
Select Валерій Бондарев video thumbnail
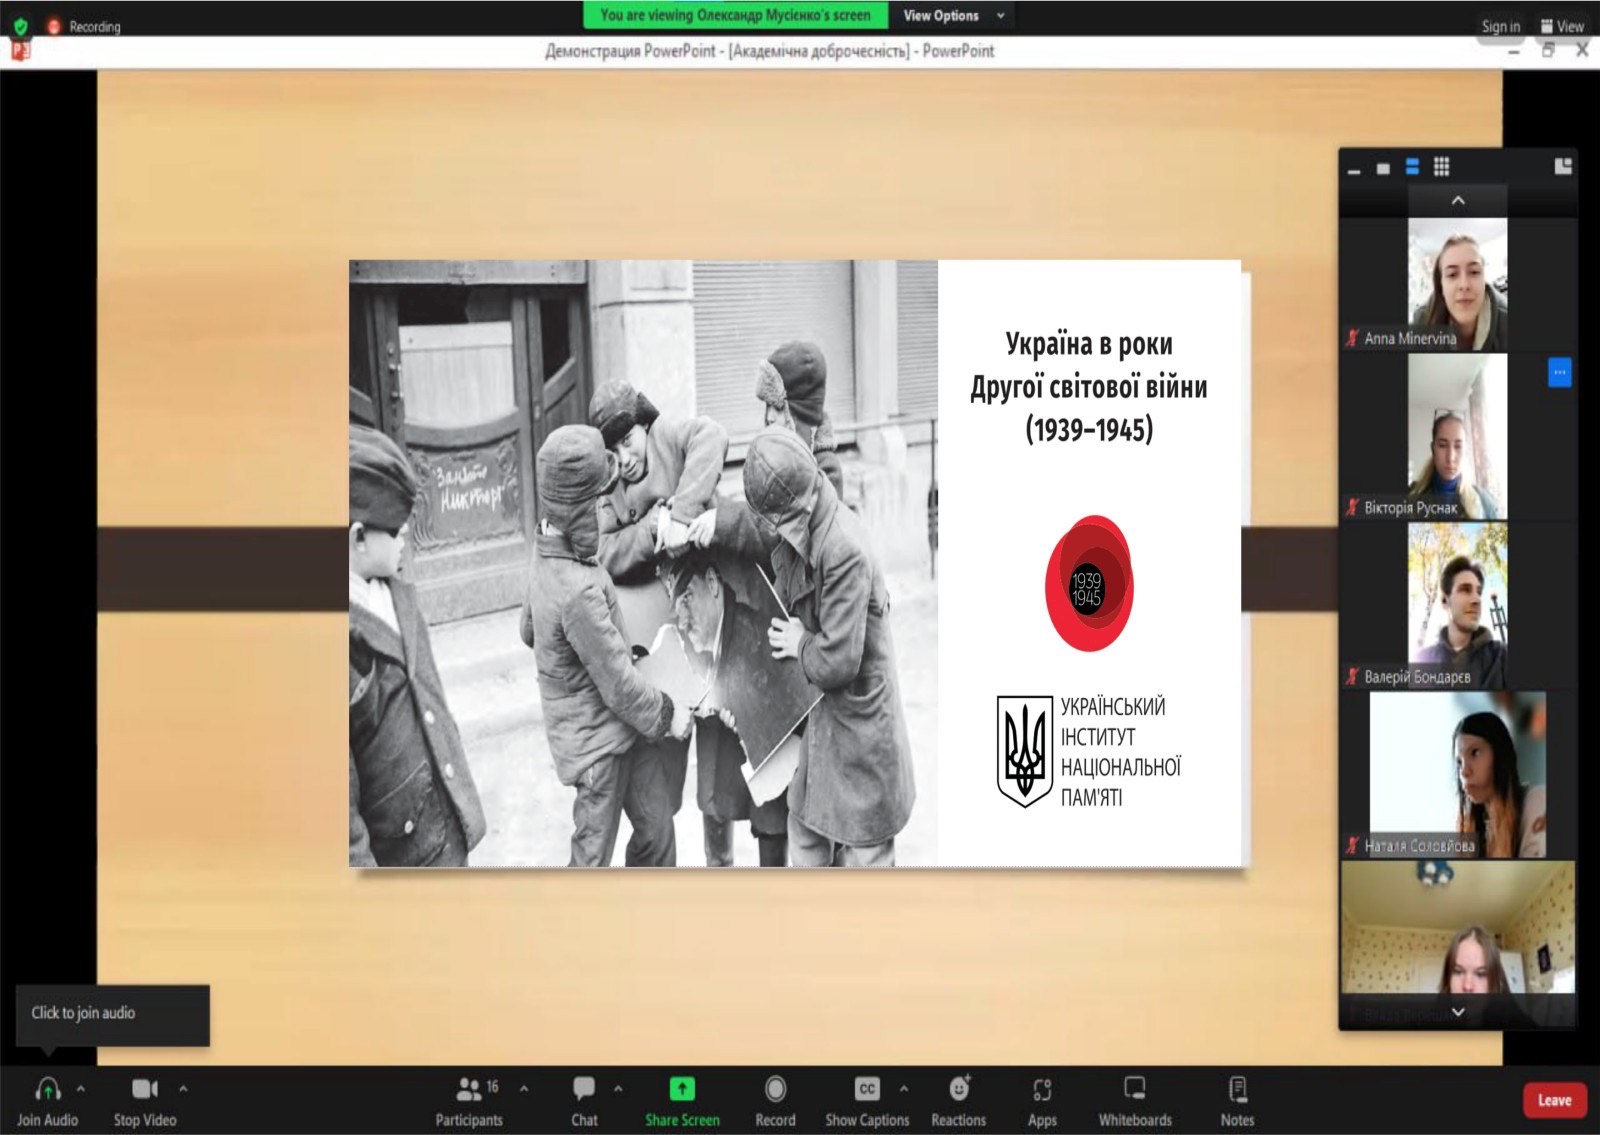pyautogui.click(x=1458, y=606)
